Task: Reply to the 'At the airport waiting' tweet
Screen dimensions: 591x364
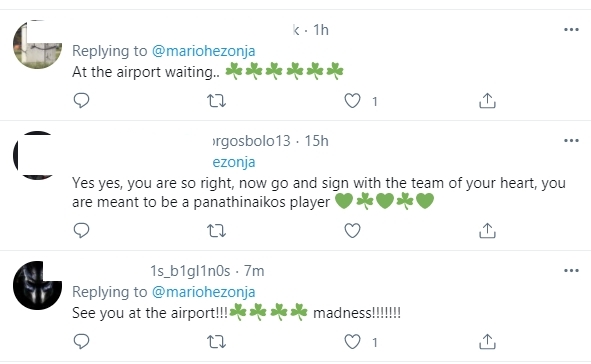Action: (x=81, y=101)
